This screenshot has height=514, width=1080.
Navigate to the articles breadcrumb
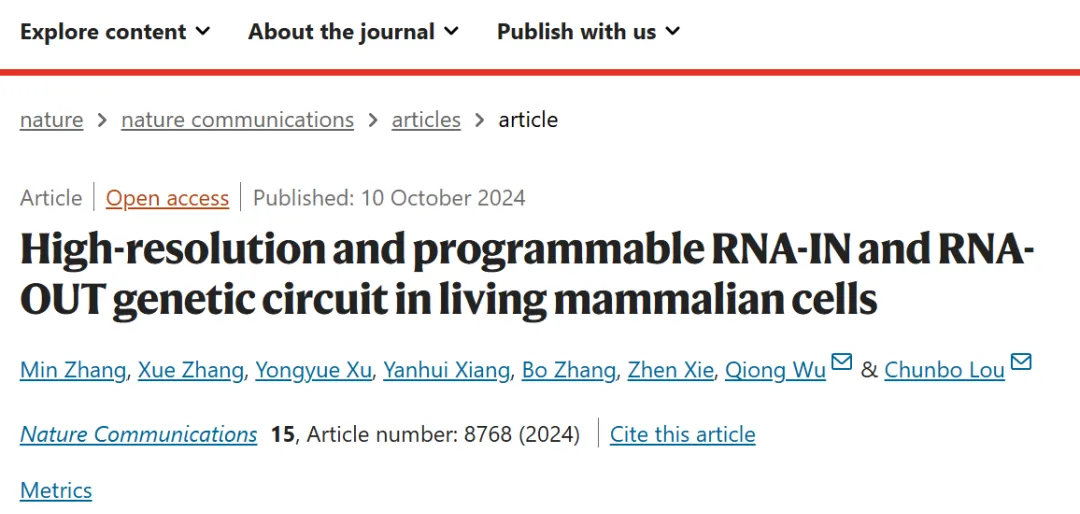pyautogui.click(x=426, y=120)
